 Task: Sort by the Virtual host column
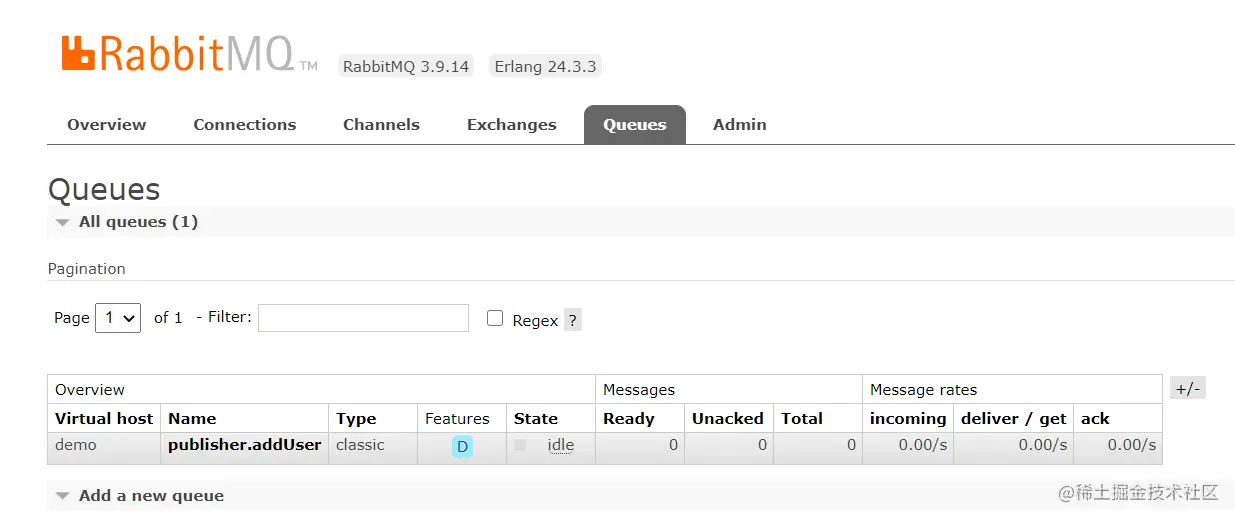tap(104, 419)
